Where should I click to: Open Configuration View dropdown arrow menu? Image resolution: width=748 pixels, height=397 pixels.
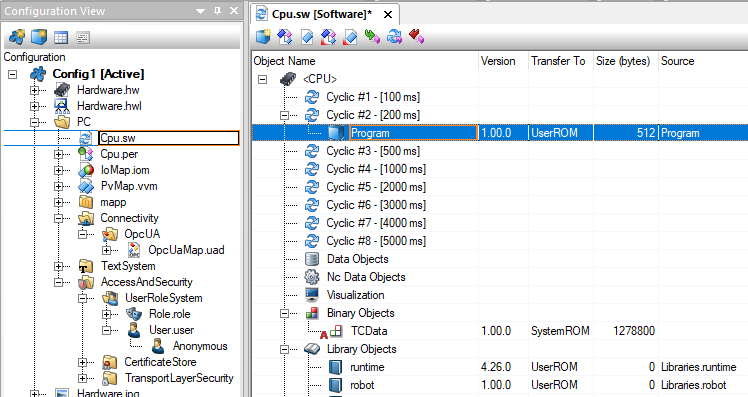pyautogui.click(x=200, y=10)
